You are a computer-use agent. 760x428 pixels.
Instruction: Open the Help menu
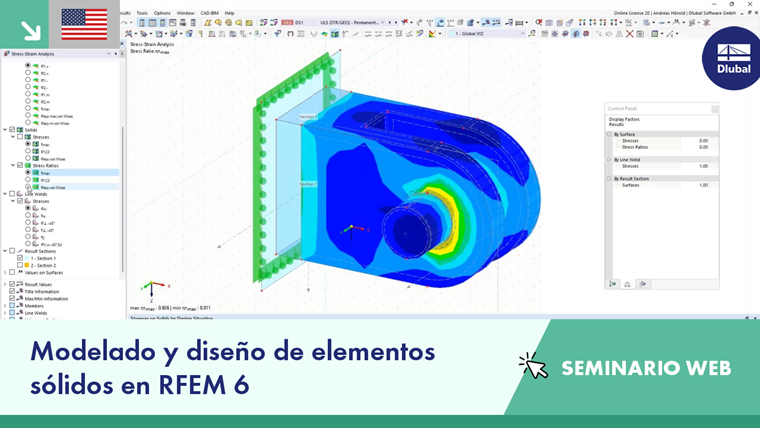(229, 13)
